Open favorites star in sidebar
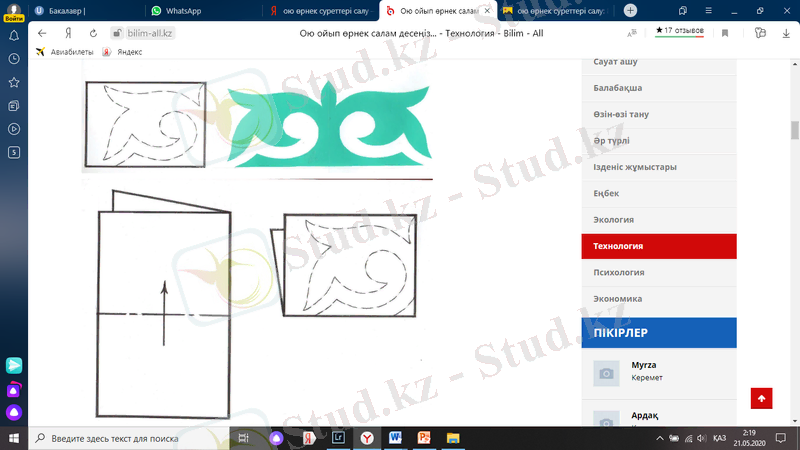 point(14,82)
